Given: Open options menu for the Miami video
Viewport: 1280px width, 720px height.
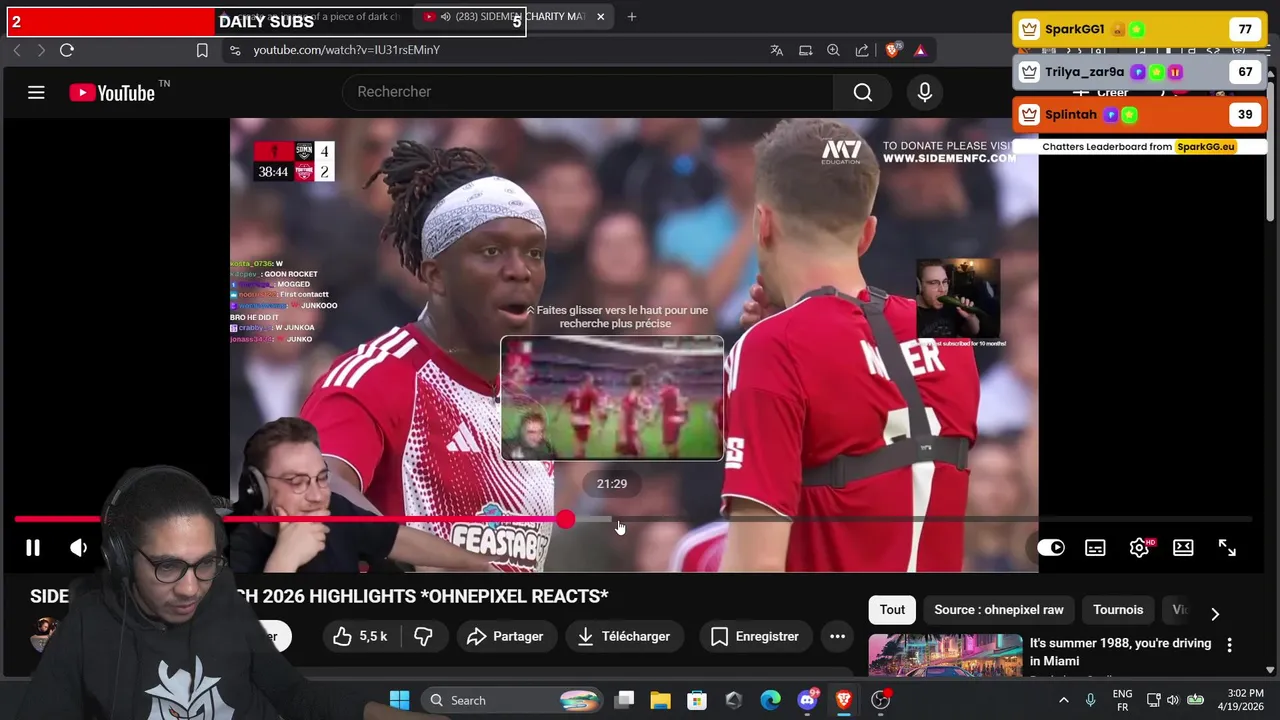Looking at the screenshot, I should tap(1229, 645).
